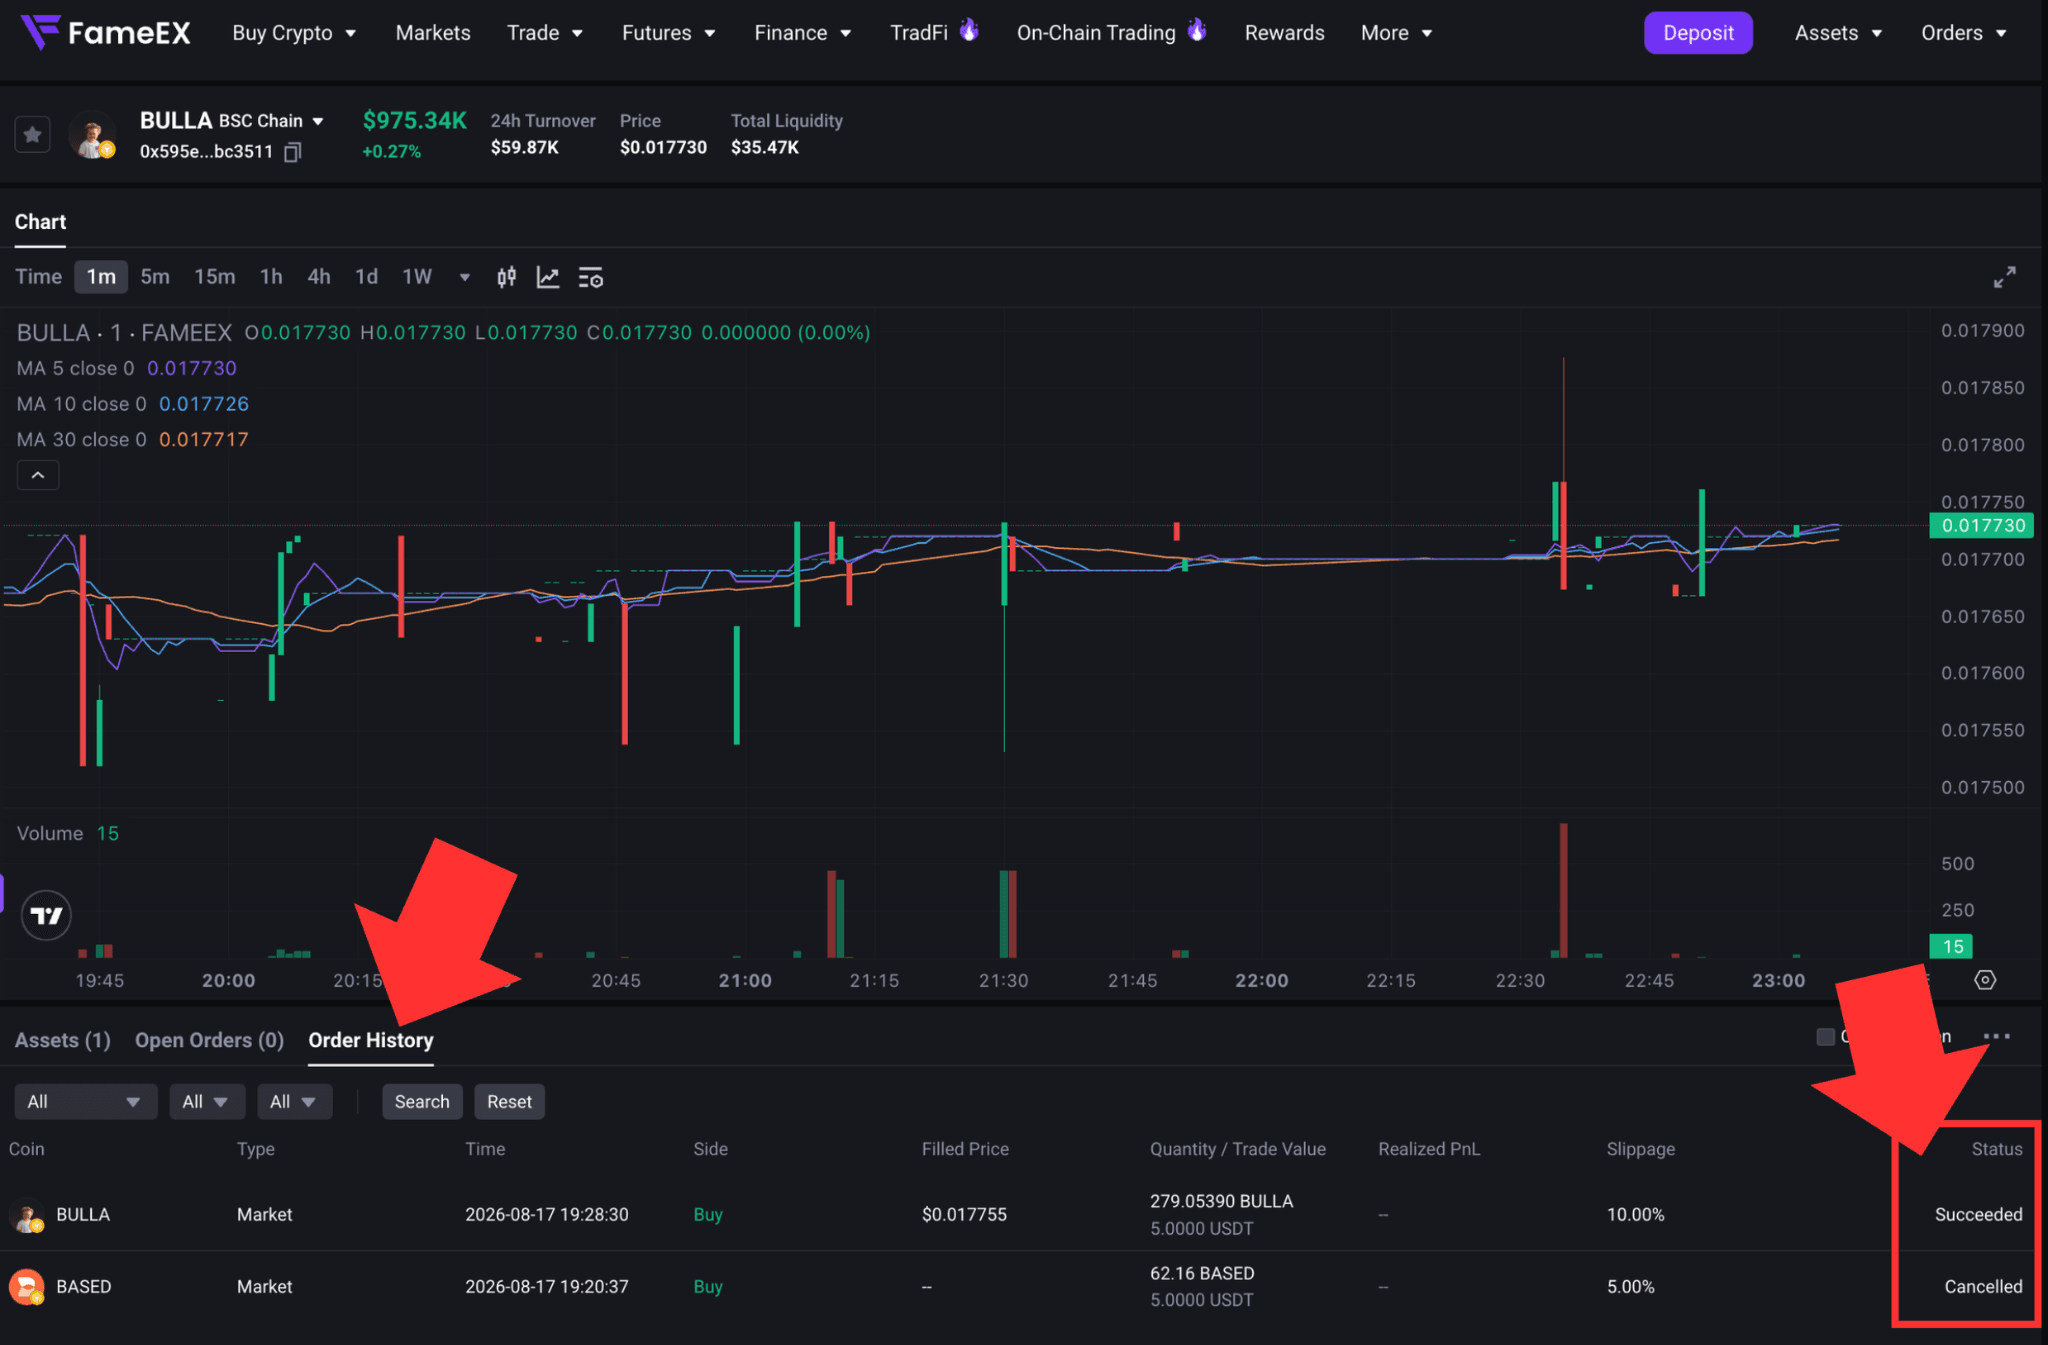Open On-Chain Trading menu item
2048x1345 pixels.
[1096, 33]
